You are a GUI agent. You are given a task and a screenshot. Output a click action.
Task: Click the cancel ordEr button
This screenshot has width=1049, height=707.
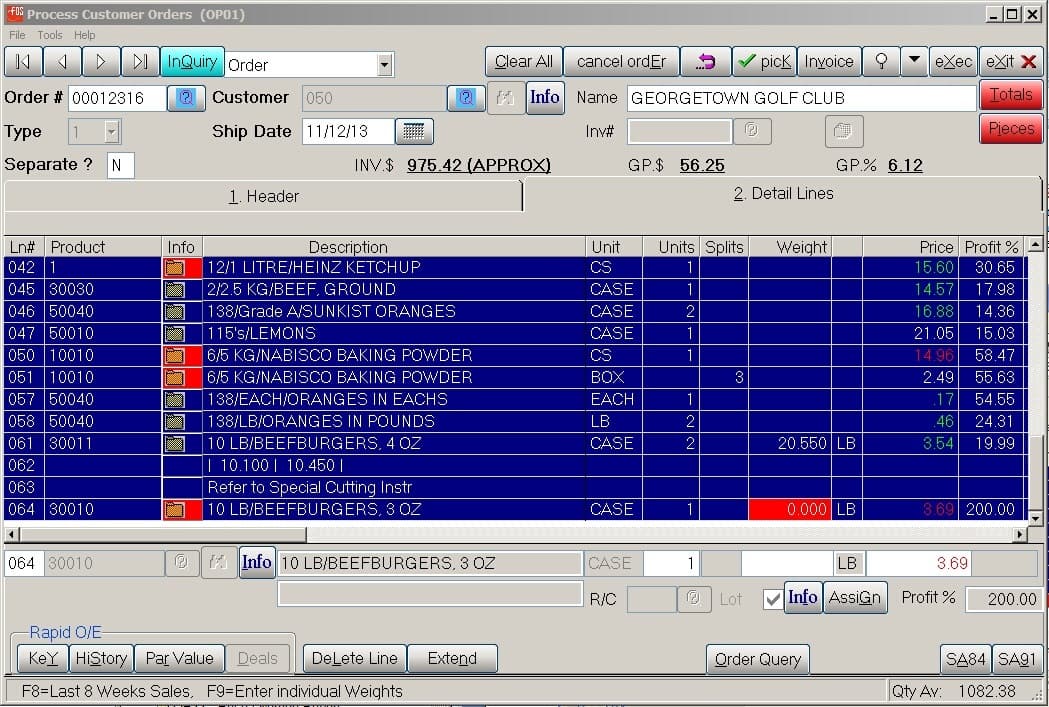[x=622, y=62]
